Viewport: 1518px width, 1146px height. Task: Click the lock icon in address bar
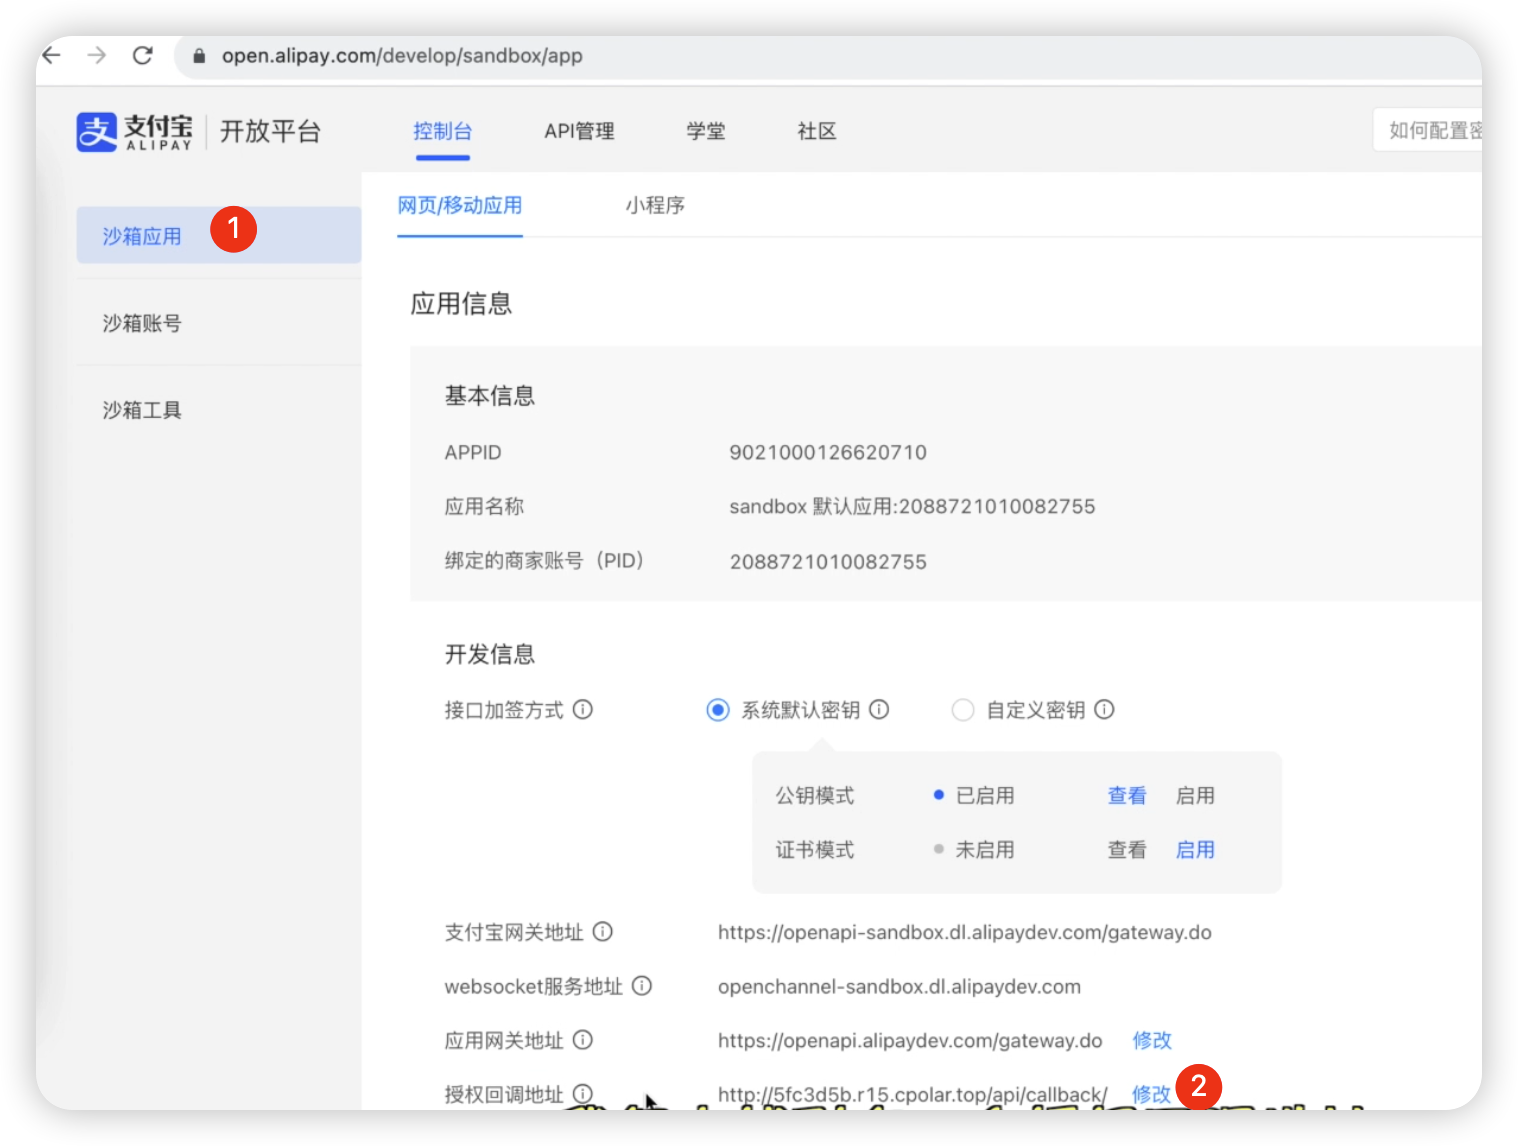(x=199, y=56)
